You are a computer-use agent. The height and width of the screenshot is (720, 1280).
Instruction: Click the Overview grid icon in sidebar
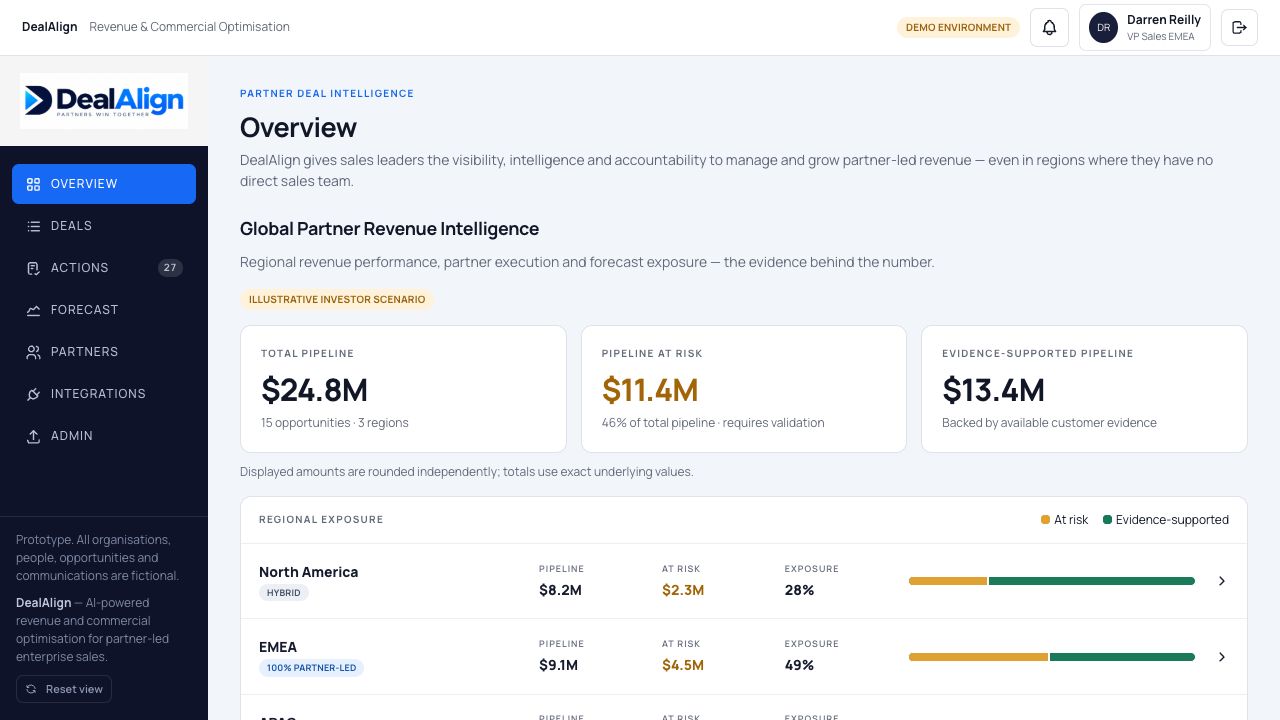point(33,184)
